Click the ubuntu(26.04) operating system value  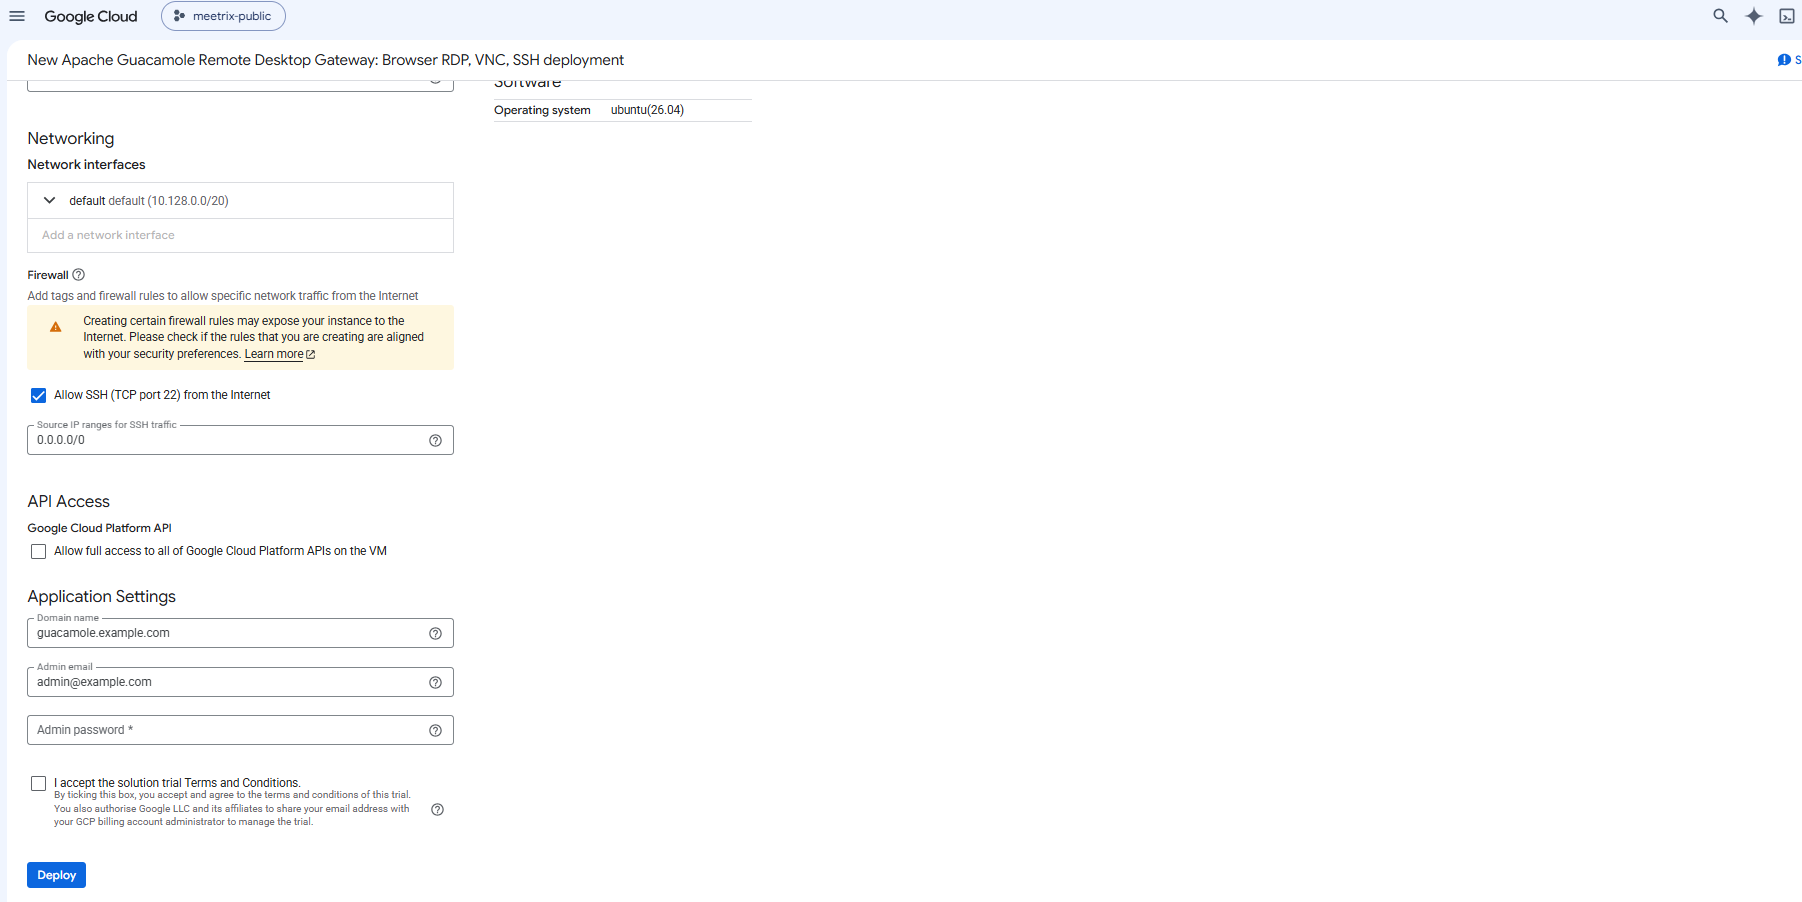(x=647, y=110)
